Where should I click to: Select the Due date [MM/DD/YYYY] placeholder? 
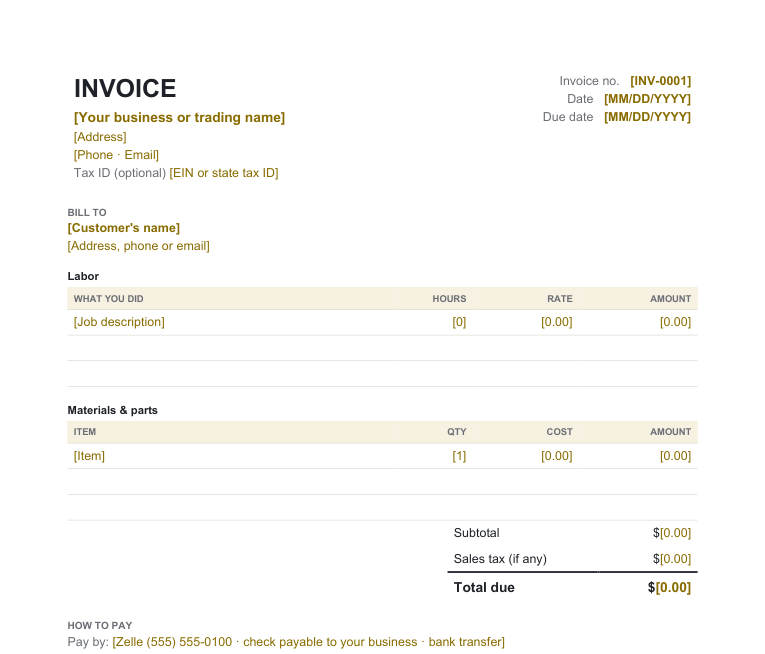(647, 117)
